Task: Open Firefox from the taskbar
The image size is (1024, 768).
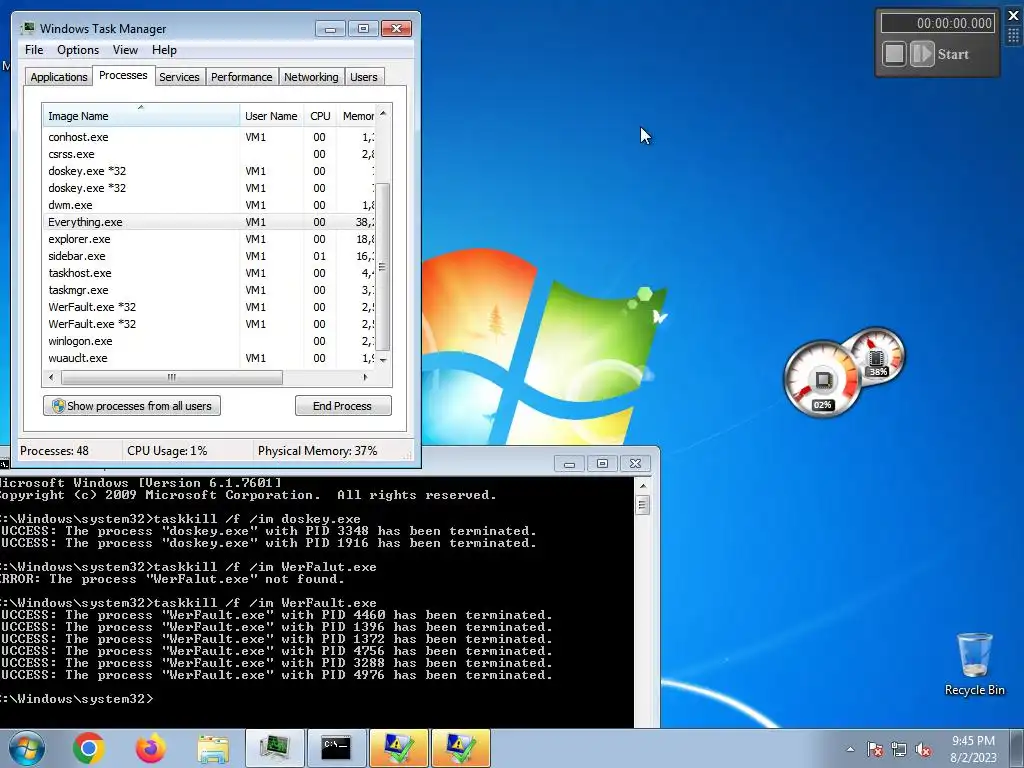Action: coord(151,748)
